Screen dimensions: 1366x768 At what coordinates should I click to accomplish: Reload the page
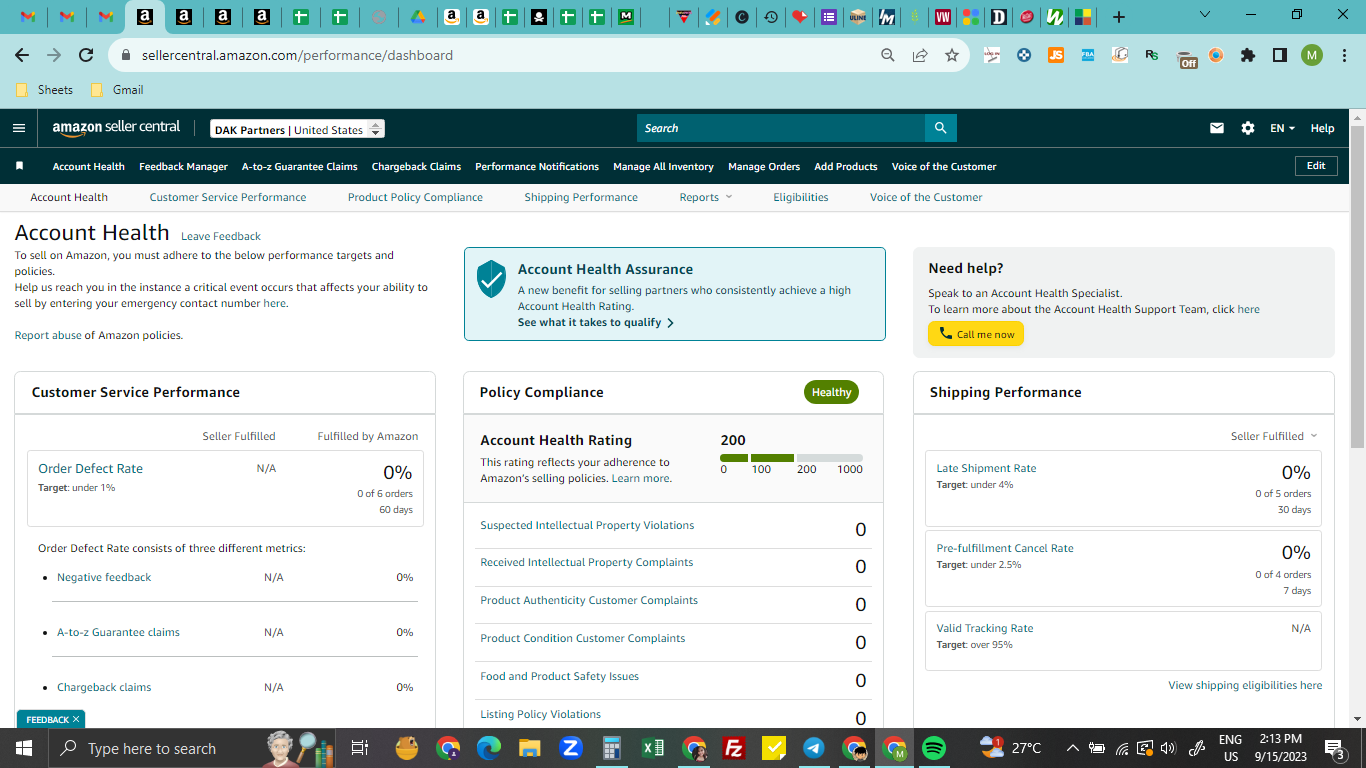click(86, 55)
